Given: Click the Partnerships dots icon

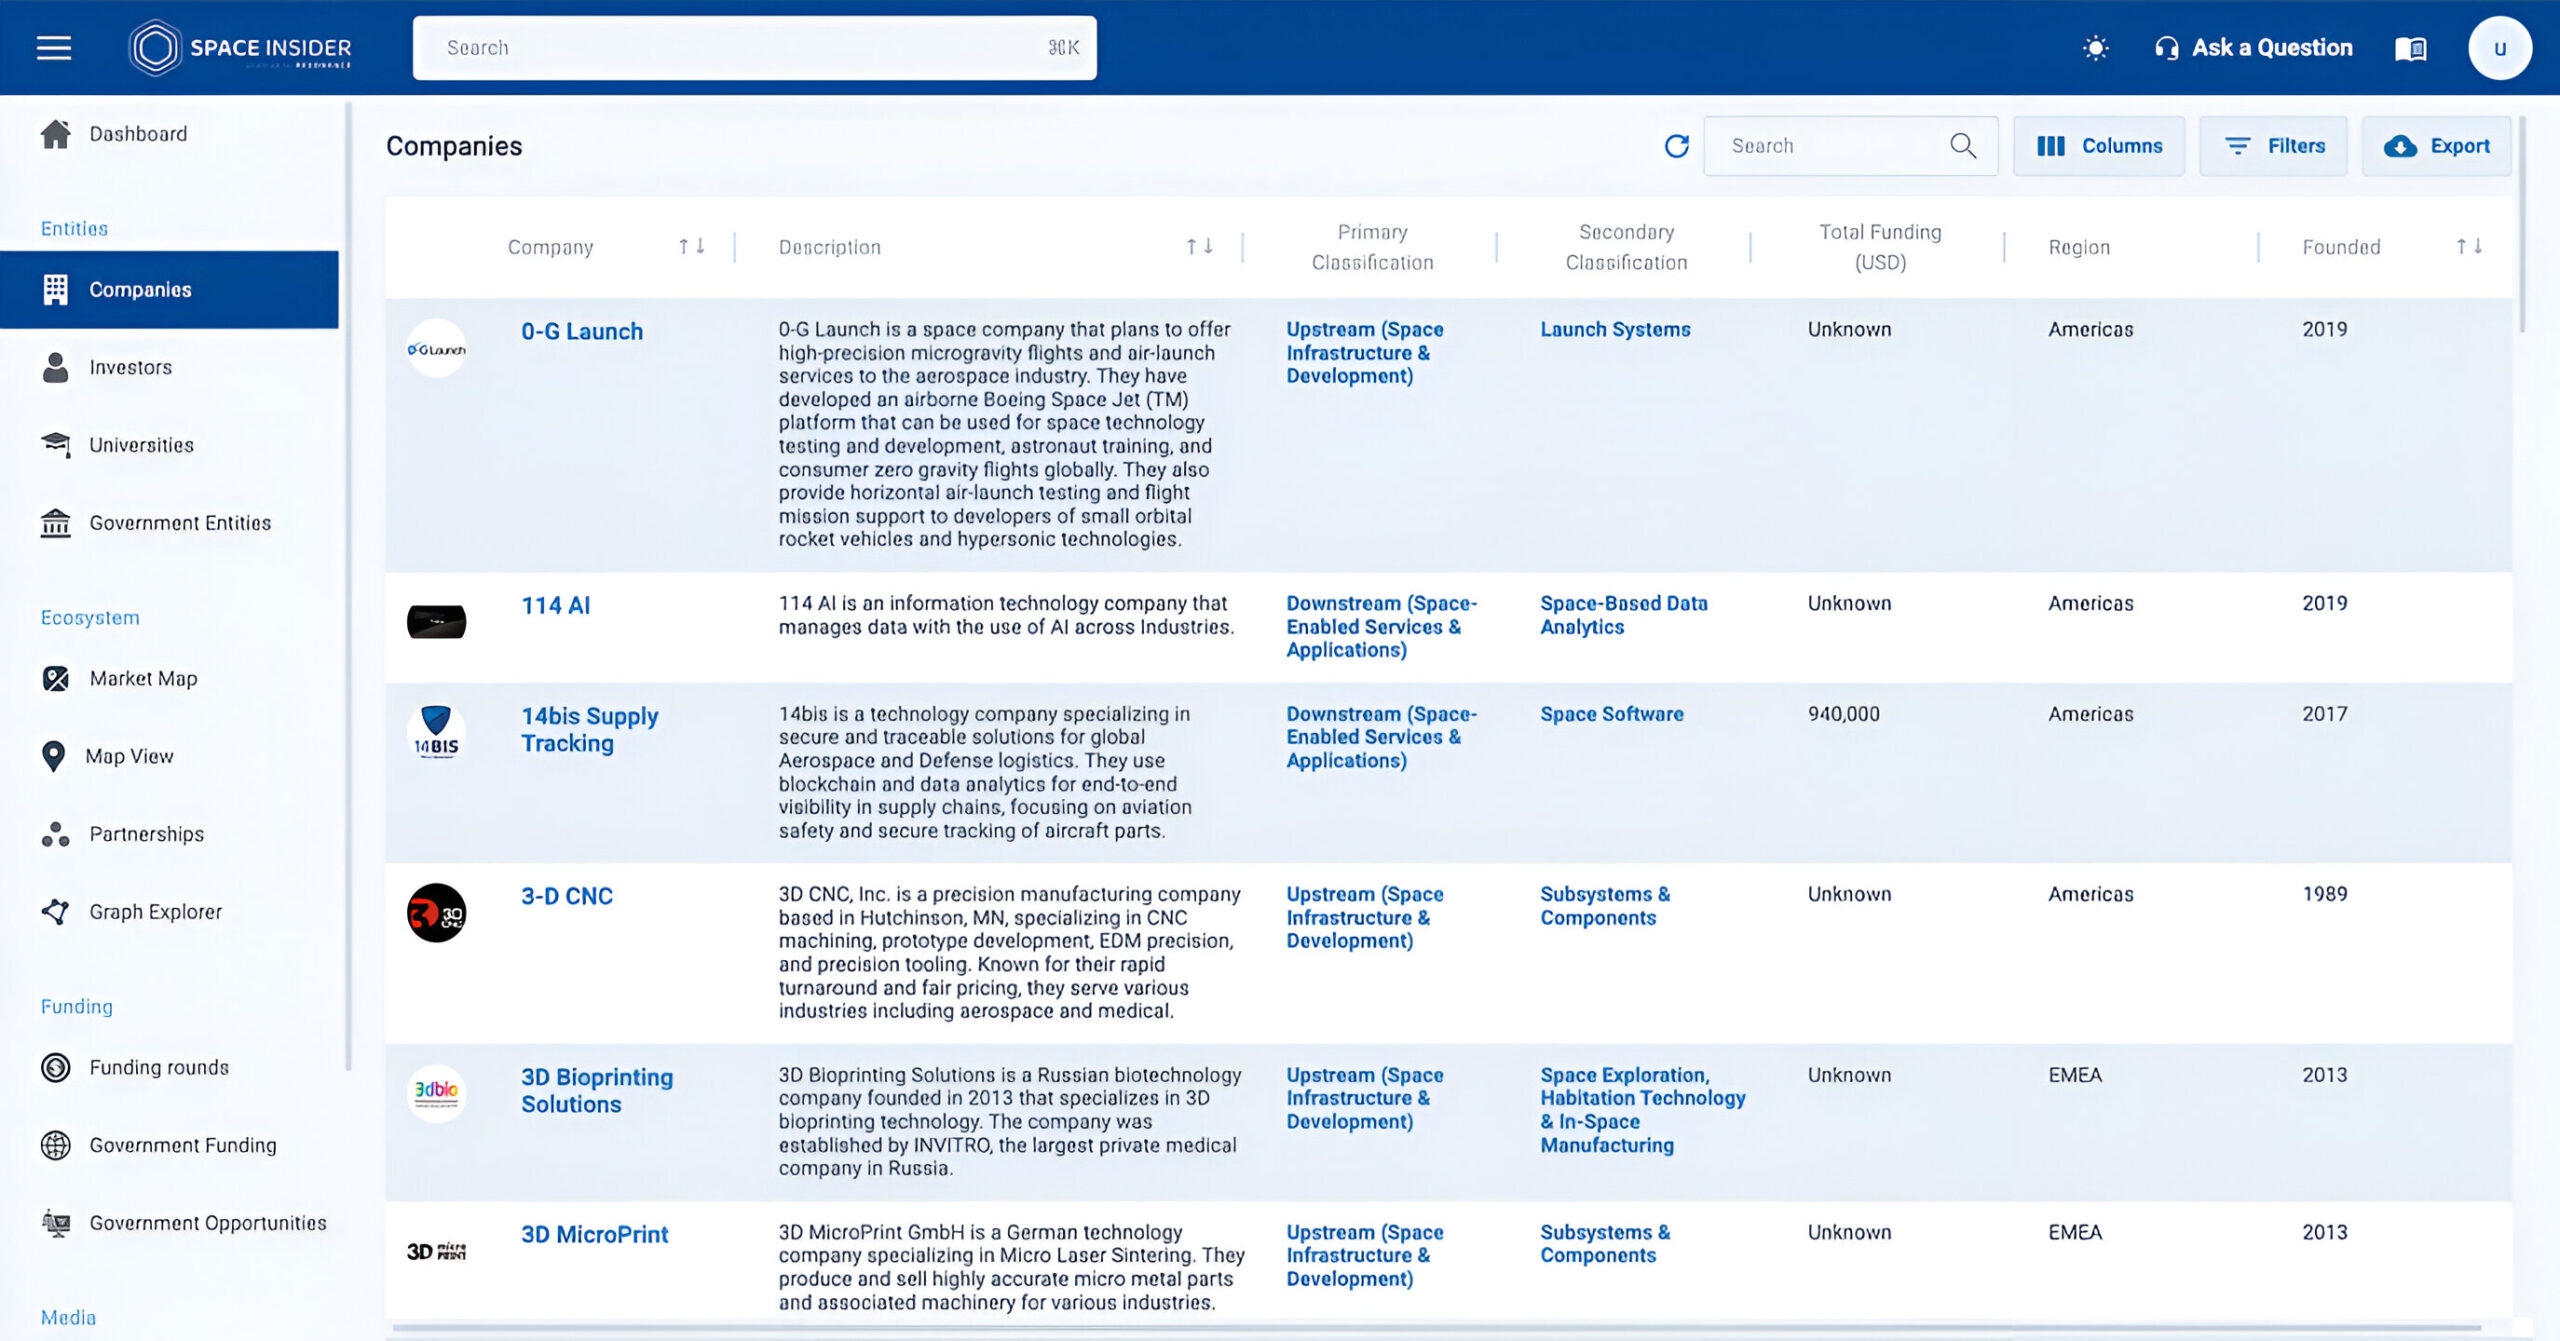Looking at the screenshot, I should click(x=55, y=834).
